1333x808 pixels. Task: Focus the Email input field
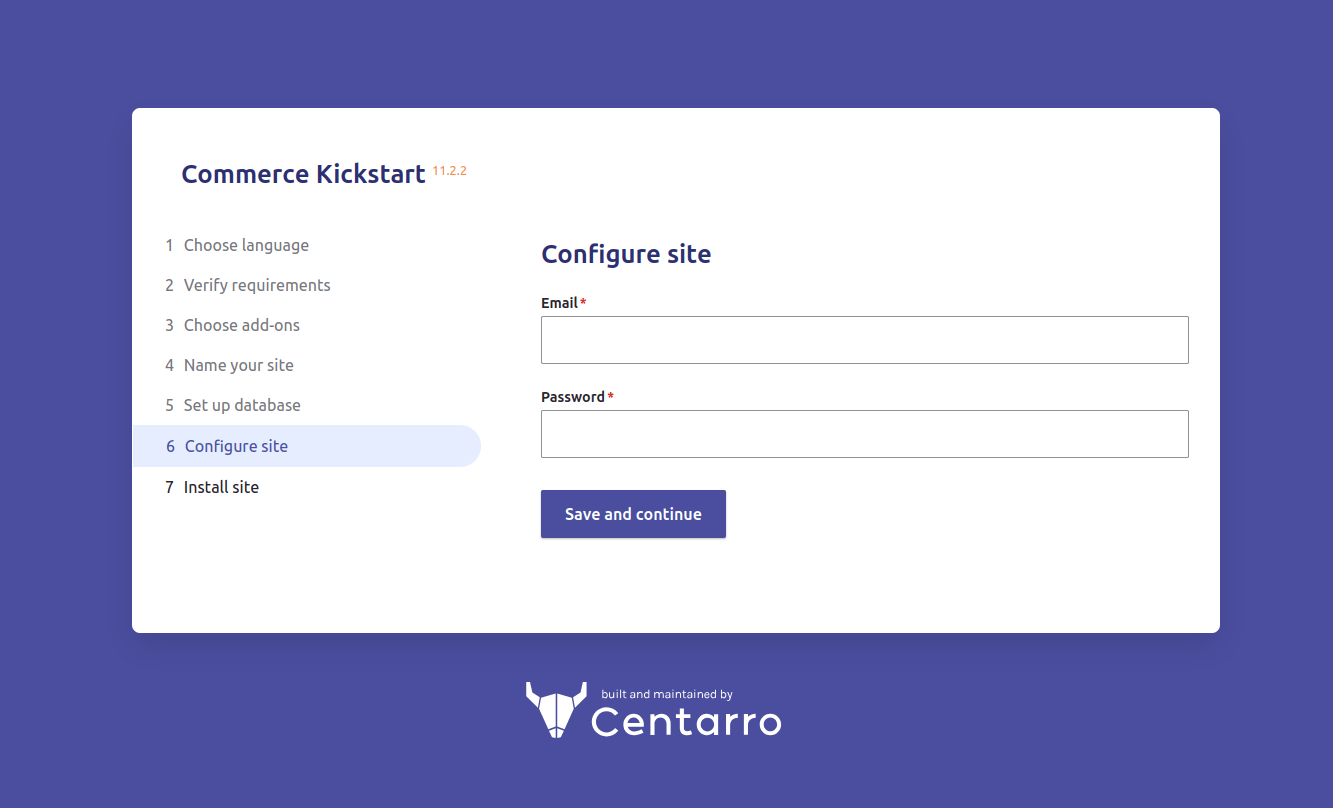coord(865,340)
